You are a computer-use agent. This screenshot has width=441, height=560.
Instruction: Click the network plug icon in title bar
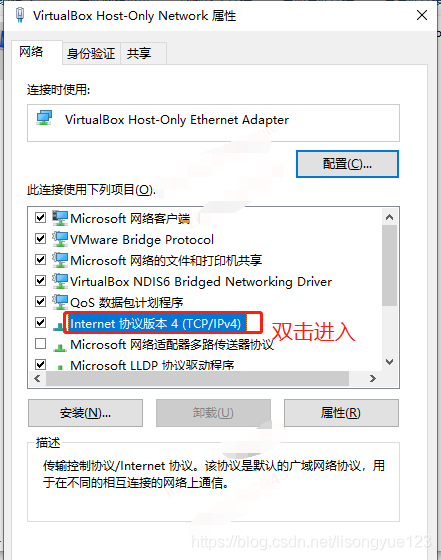[x=20, y=15]
